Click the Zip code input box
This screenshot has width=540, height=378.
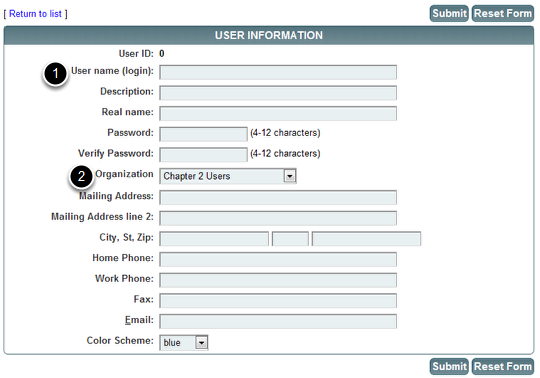(x=366, y=239)
